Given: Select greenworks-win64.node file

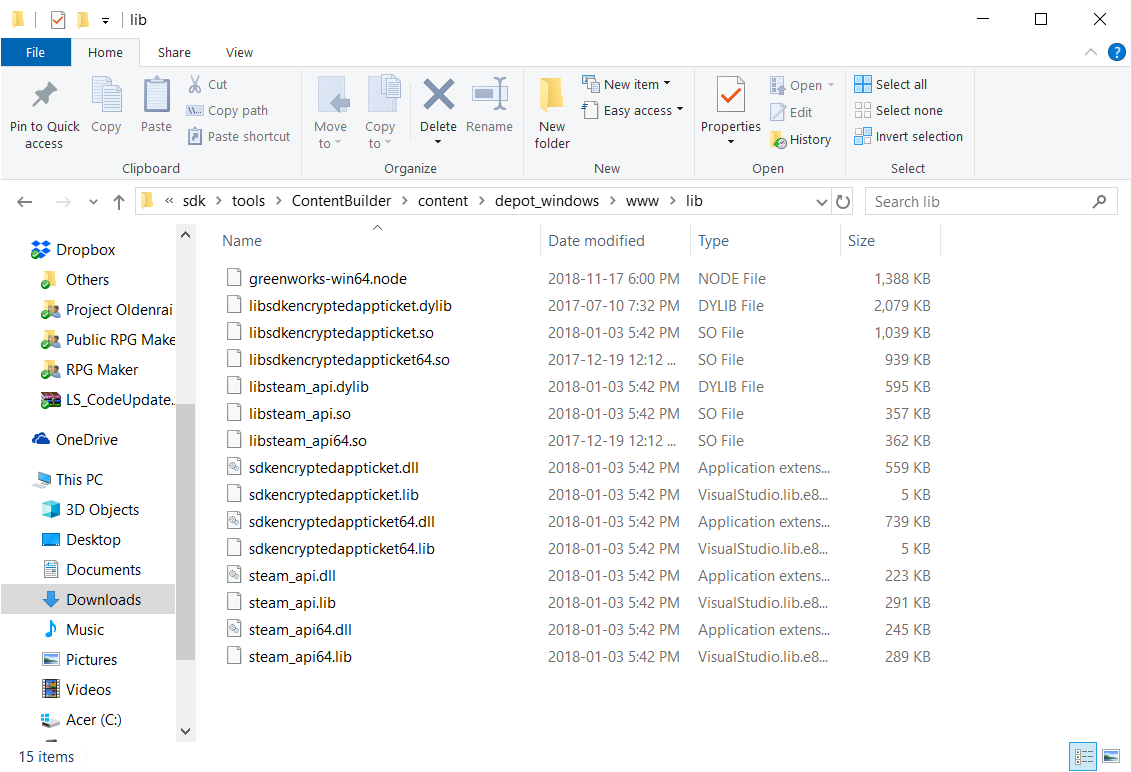Looking at the screenshot, I should [327, 278].
